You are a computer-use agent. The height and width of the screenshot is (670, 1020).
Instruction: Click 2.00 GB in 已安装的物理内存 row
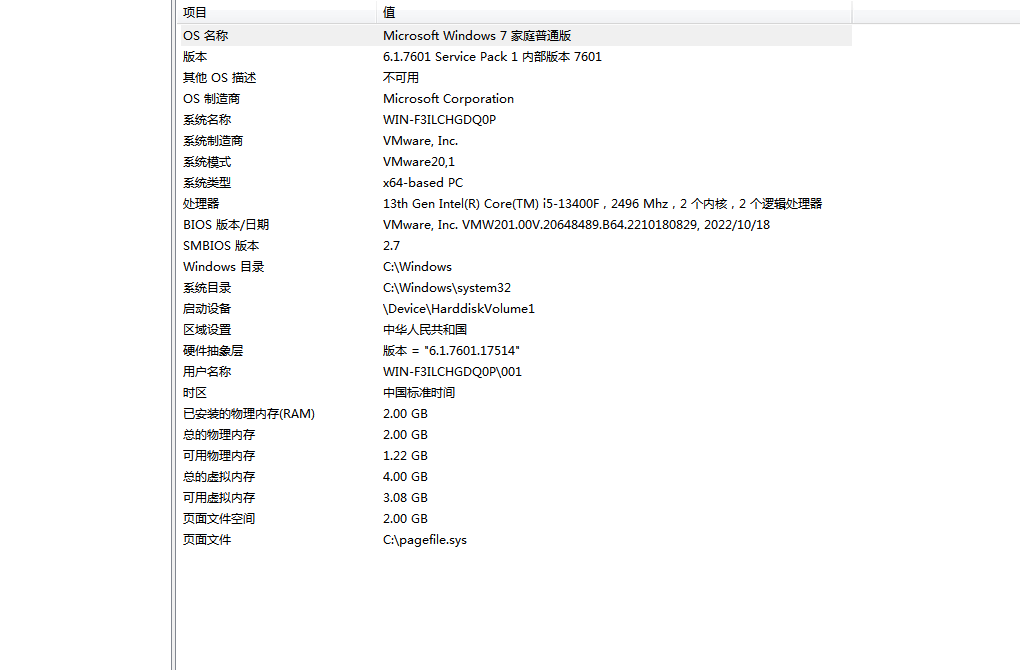[405, 414]
